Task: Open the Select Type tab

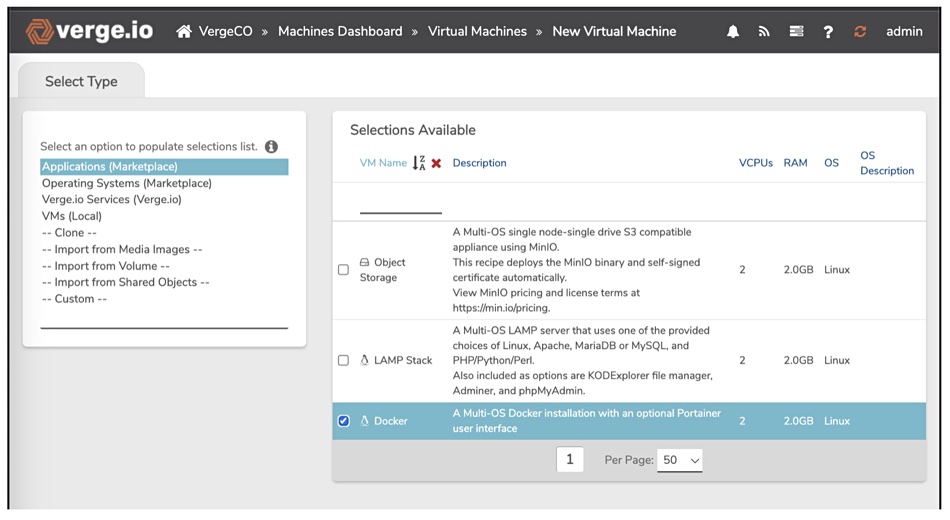Action: click(81, 81)
